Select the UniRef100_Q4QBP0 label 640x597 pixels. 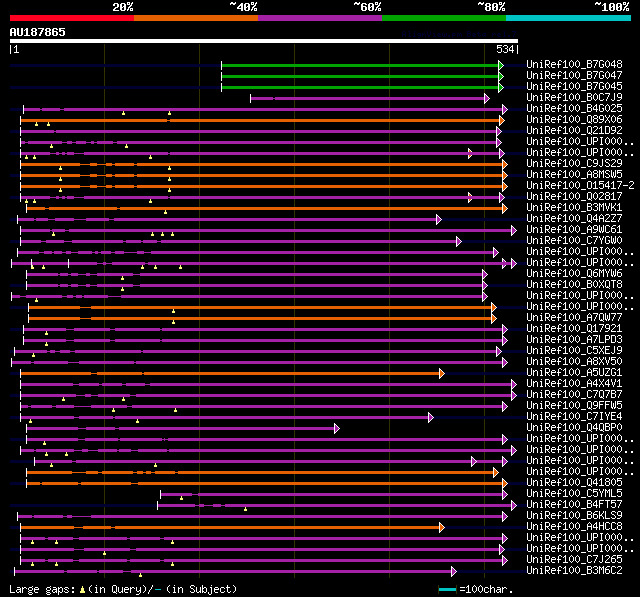(574, 428)
